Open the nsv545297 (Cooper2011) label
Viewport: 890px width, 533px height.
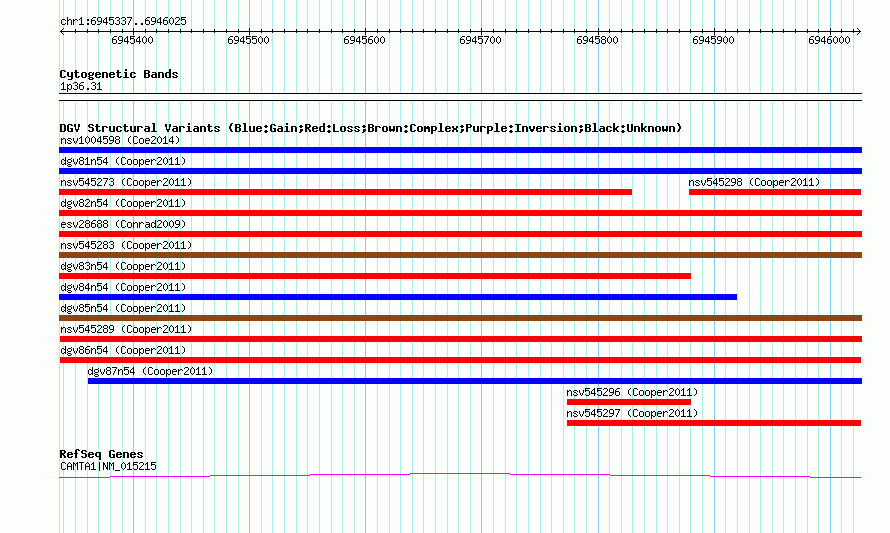pos(632,413)
